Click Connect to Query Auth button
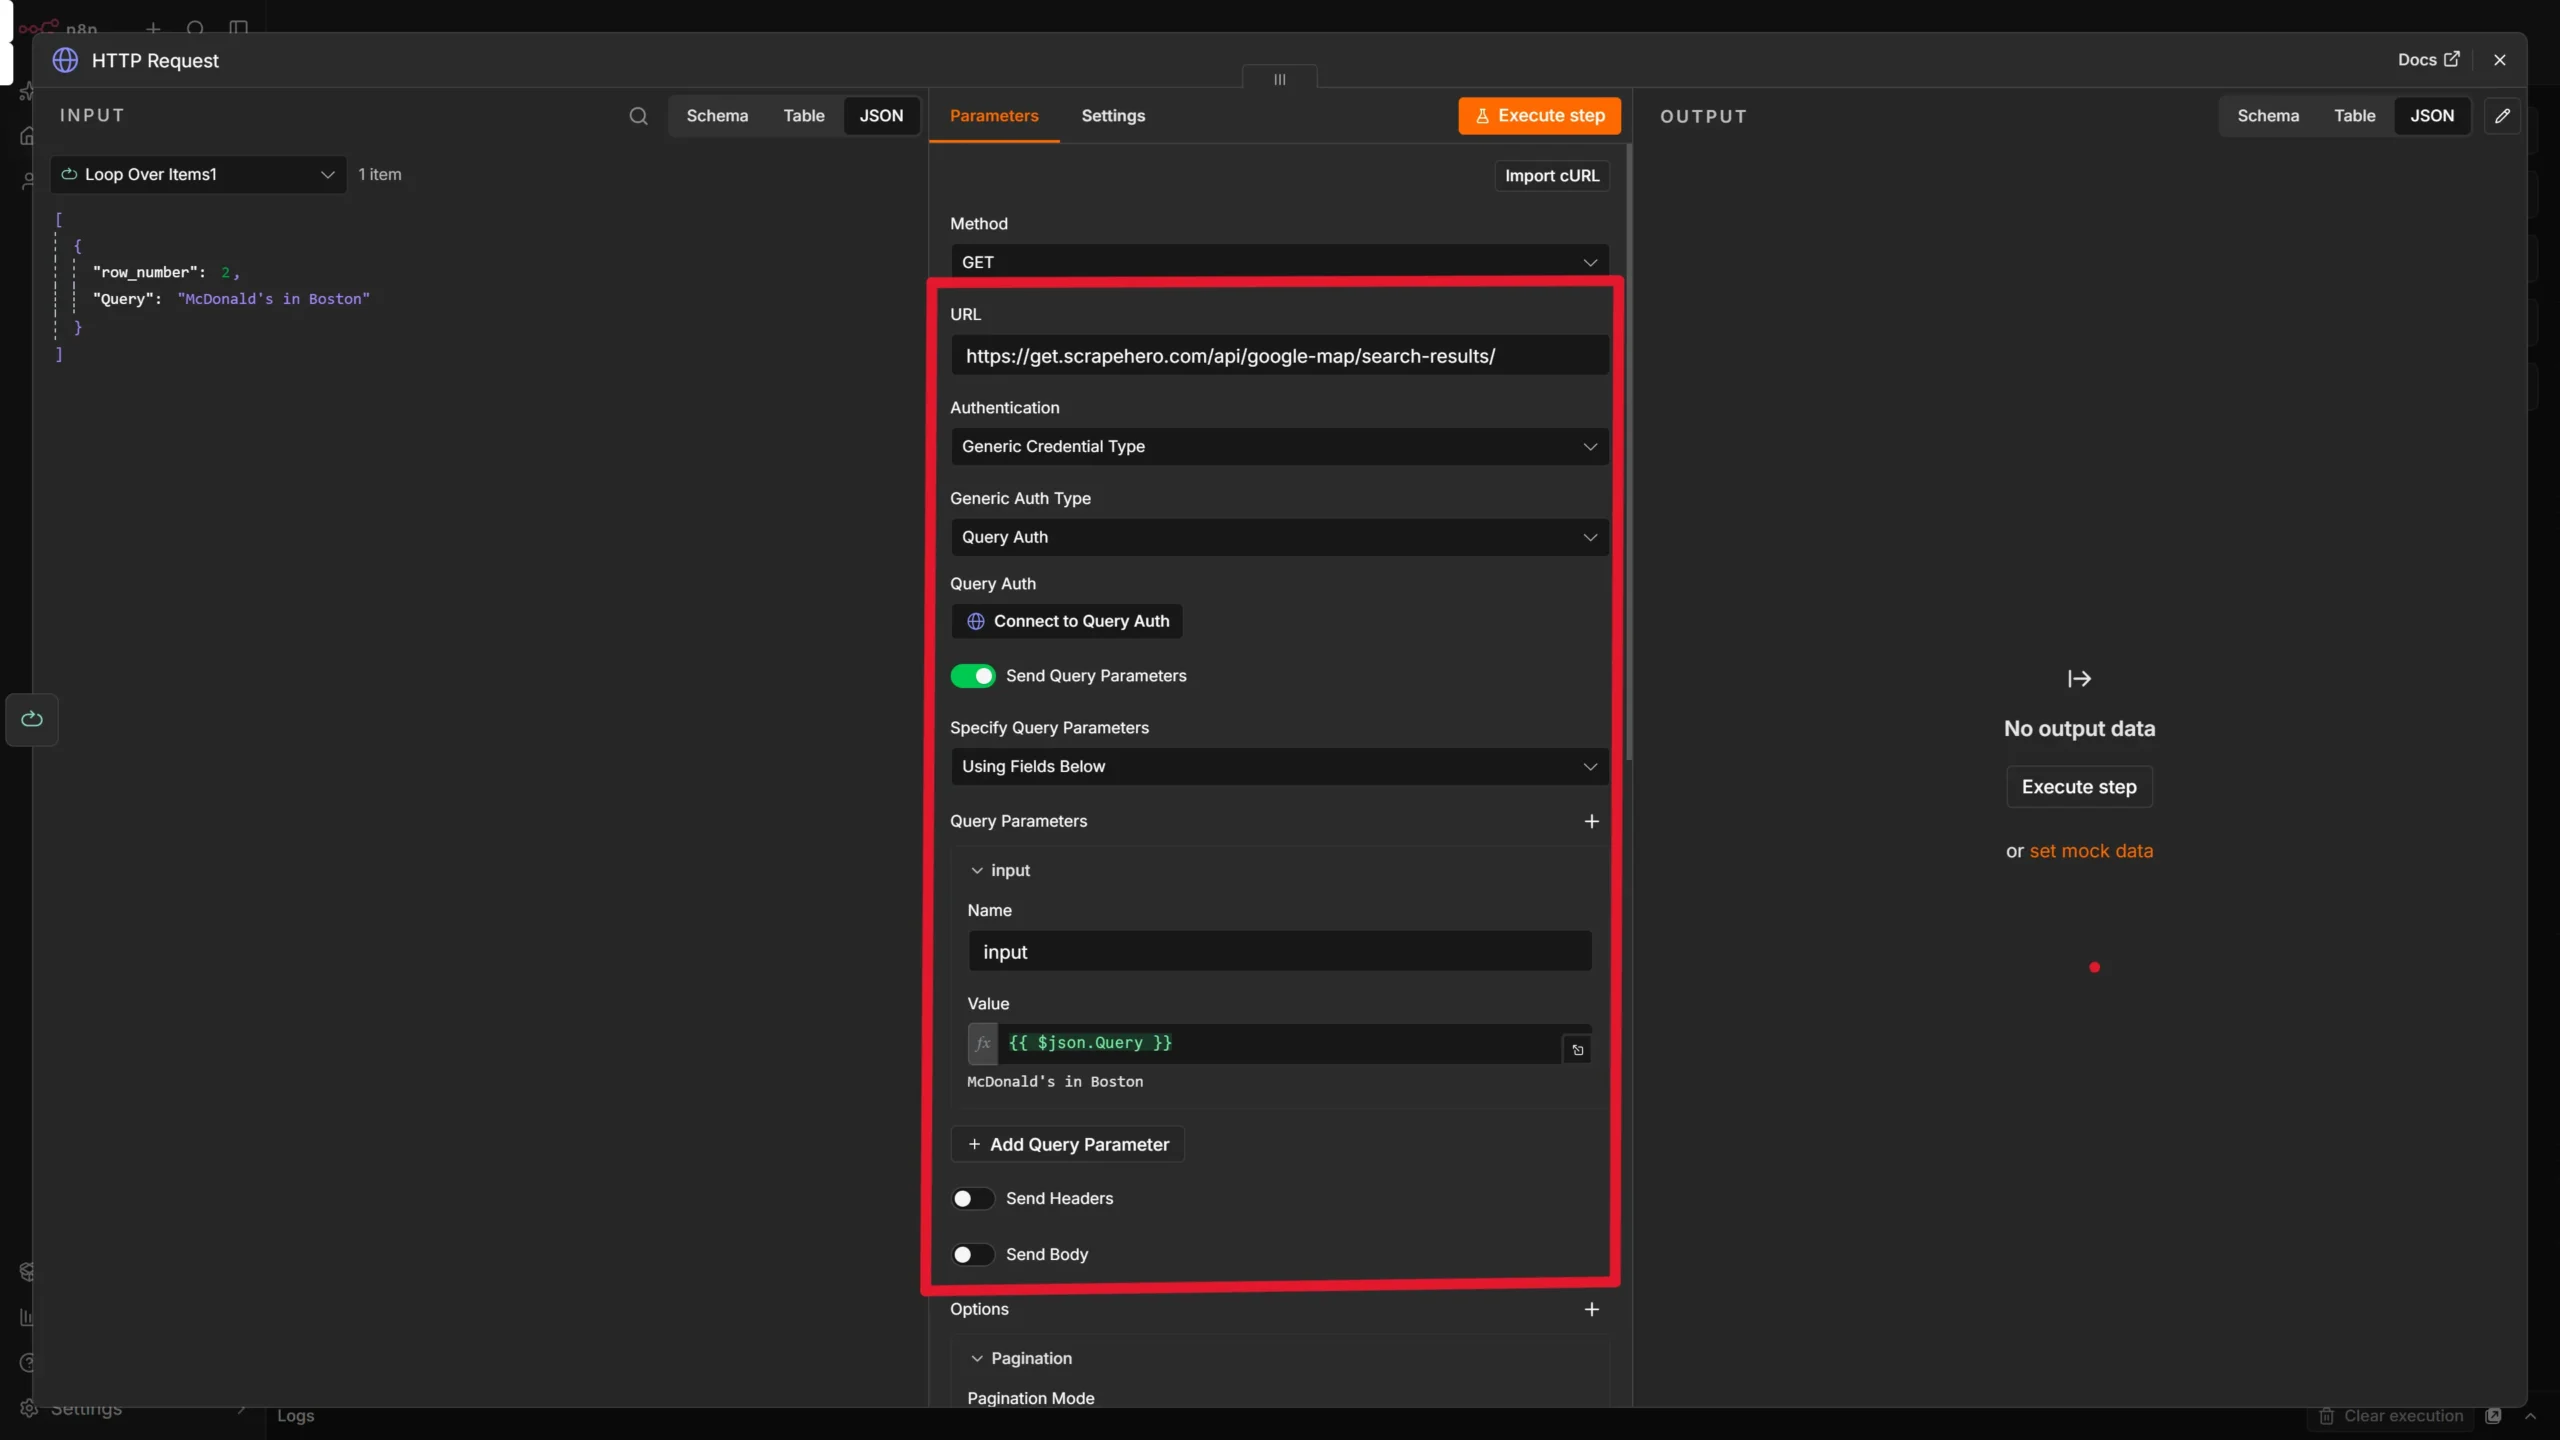This screenshot has height=1440, width=2560. pyautogui.click(x=1067, y=621)
